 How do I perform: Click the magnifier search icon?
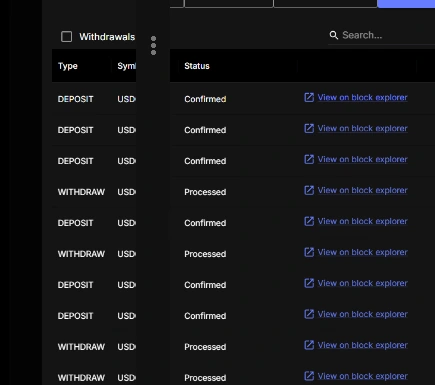point(334,35)
